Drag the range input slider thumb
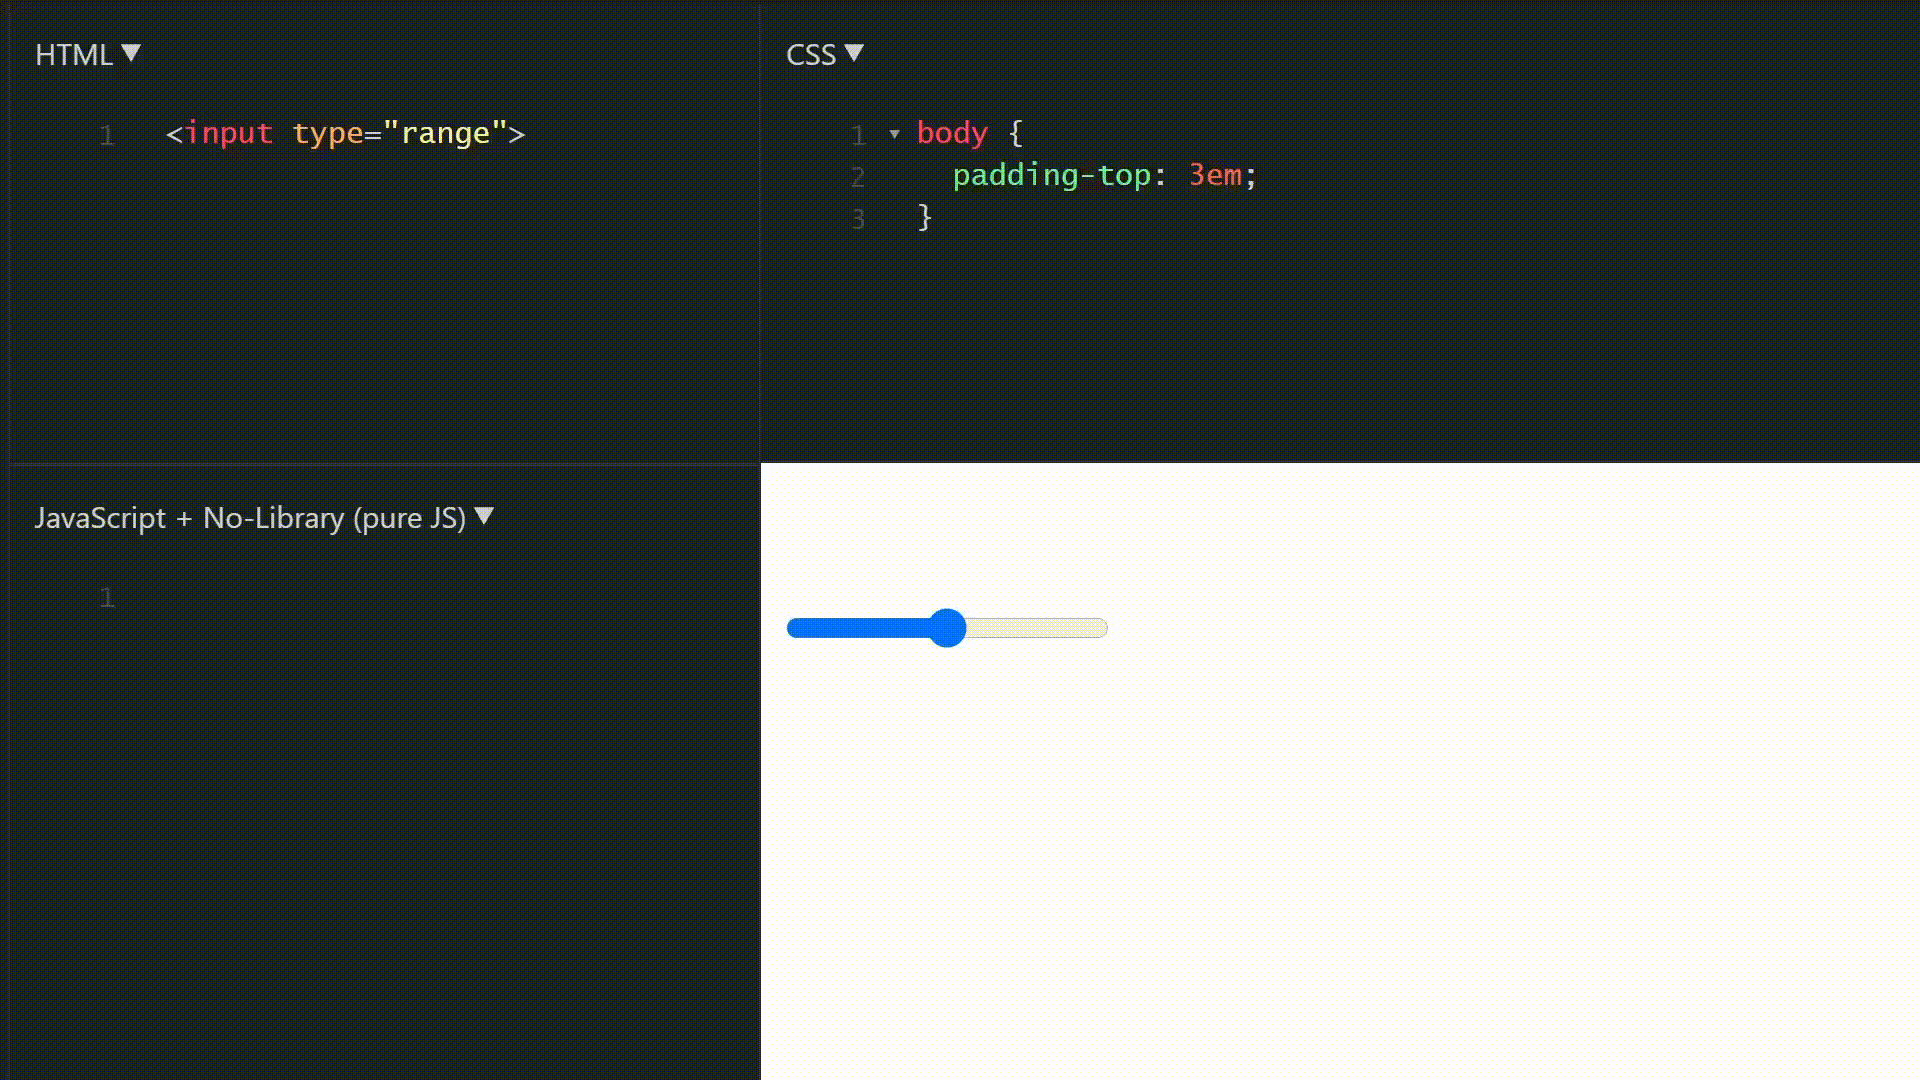The image size is (1920, 1080). tap(947, 628)
